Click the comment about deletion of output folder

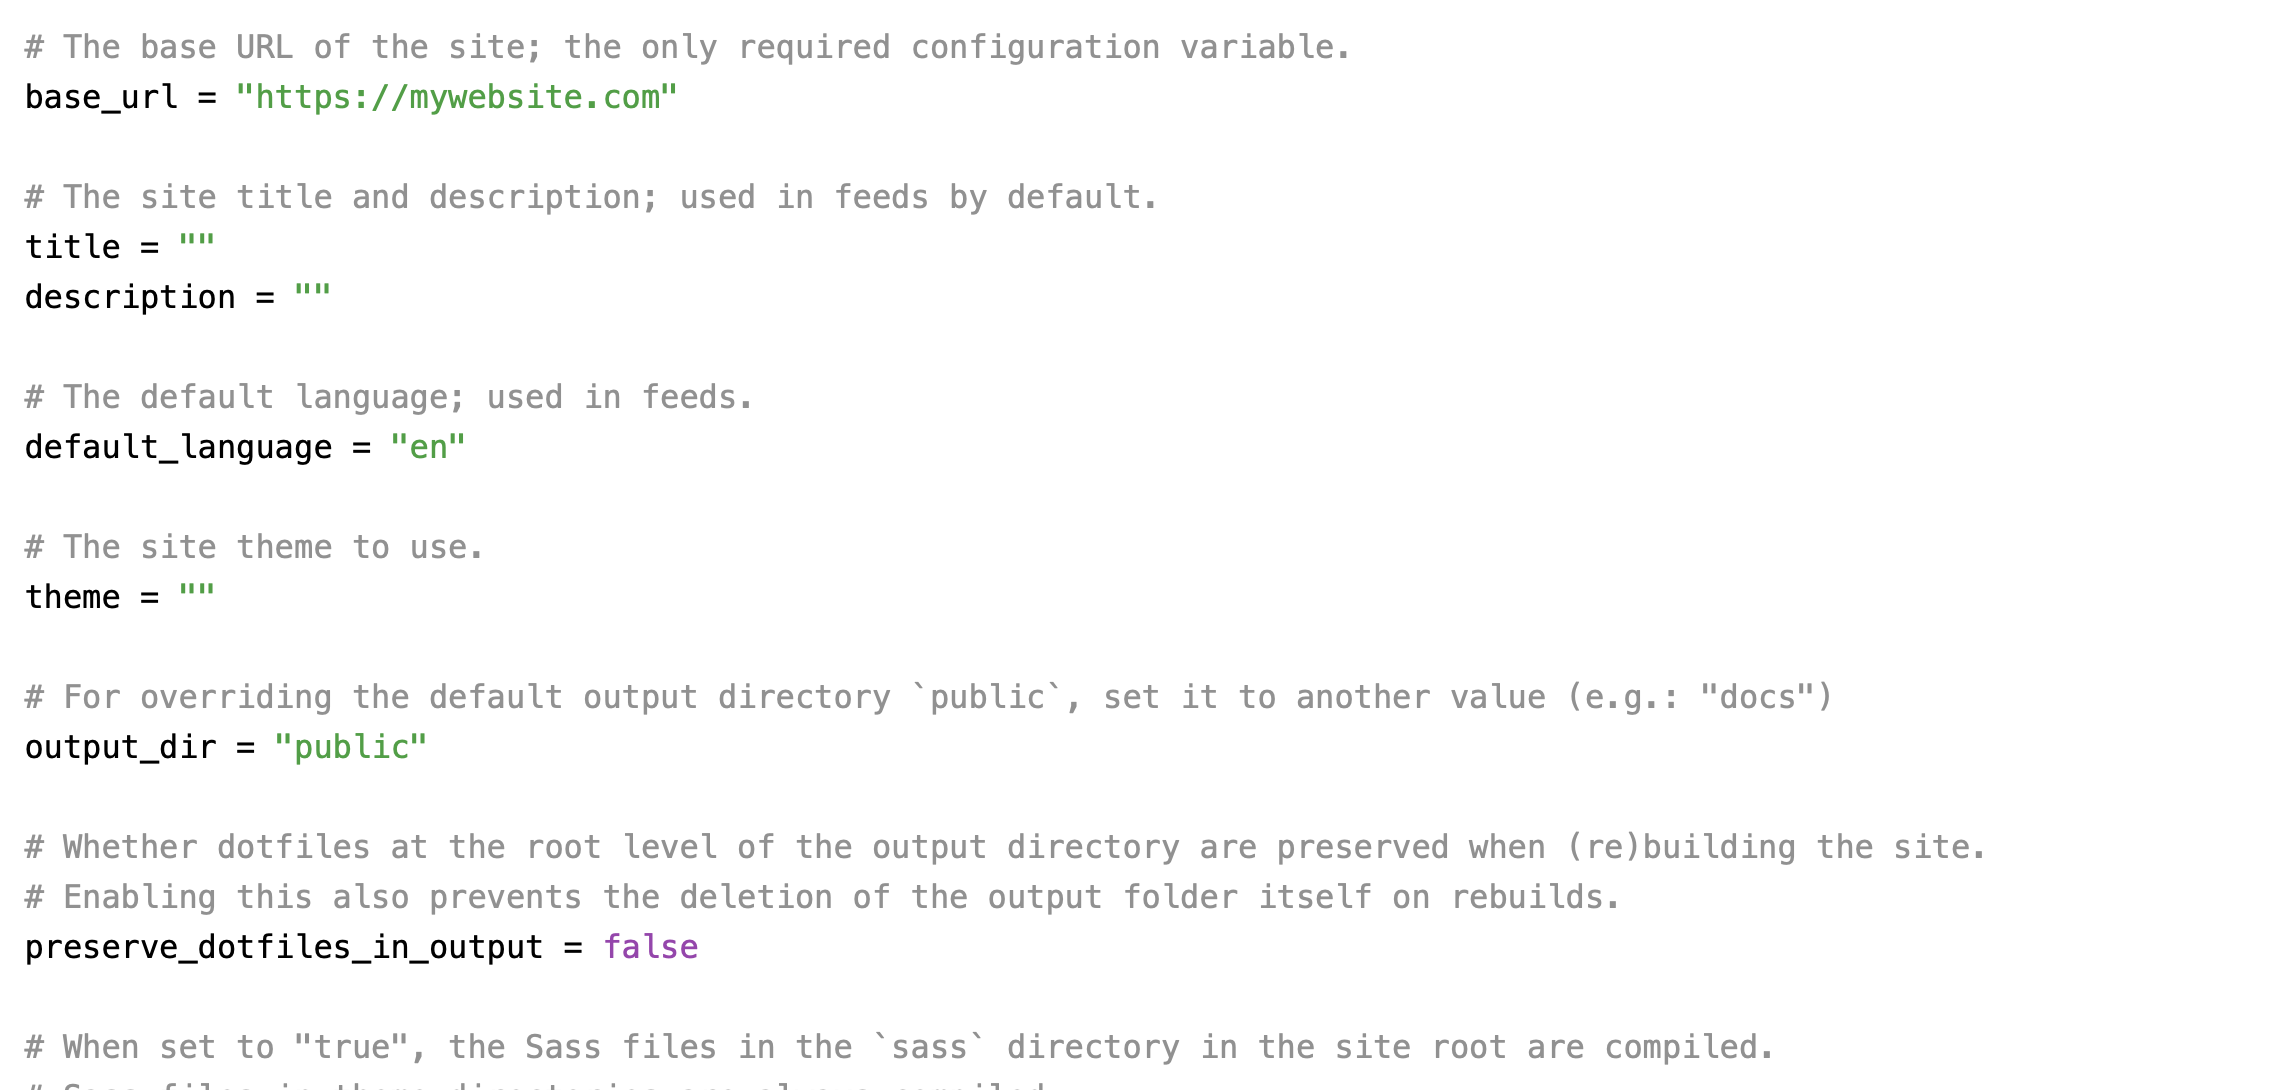coord(822,897)
